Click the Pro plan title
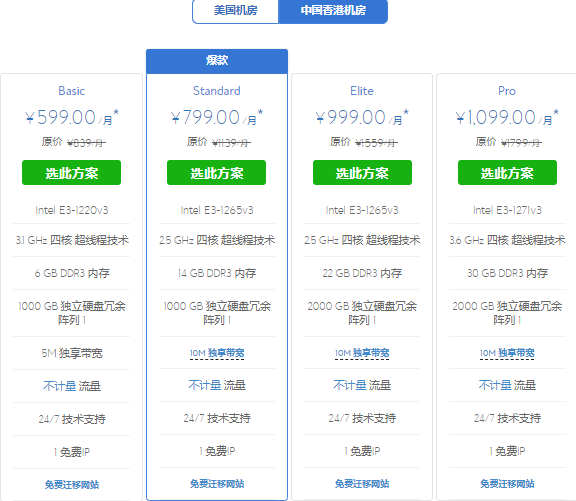 pos(507,91)
